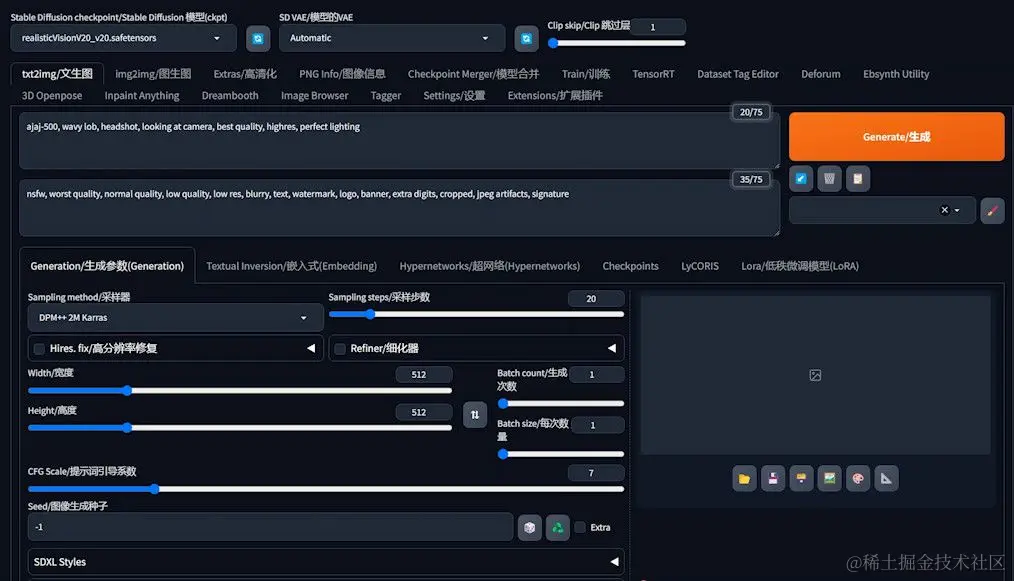Open Ebsynth Utility tab
1014x581 pixels.
pyautogui.click(x=896, y=74)
